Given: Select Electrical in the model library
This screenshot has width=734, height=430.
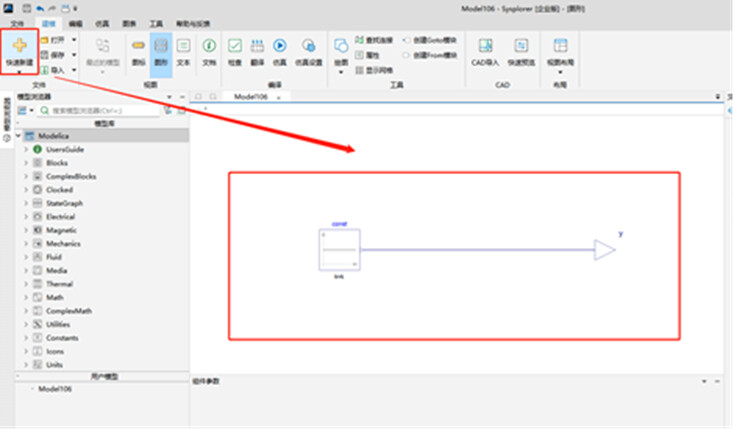Looking at the screenshot, I should click(x=60, y=217).
